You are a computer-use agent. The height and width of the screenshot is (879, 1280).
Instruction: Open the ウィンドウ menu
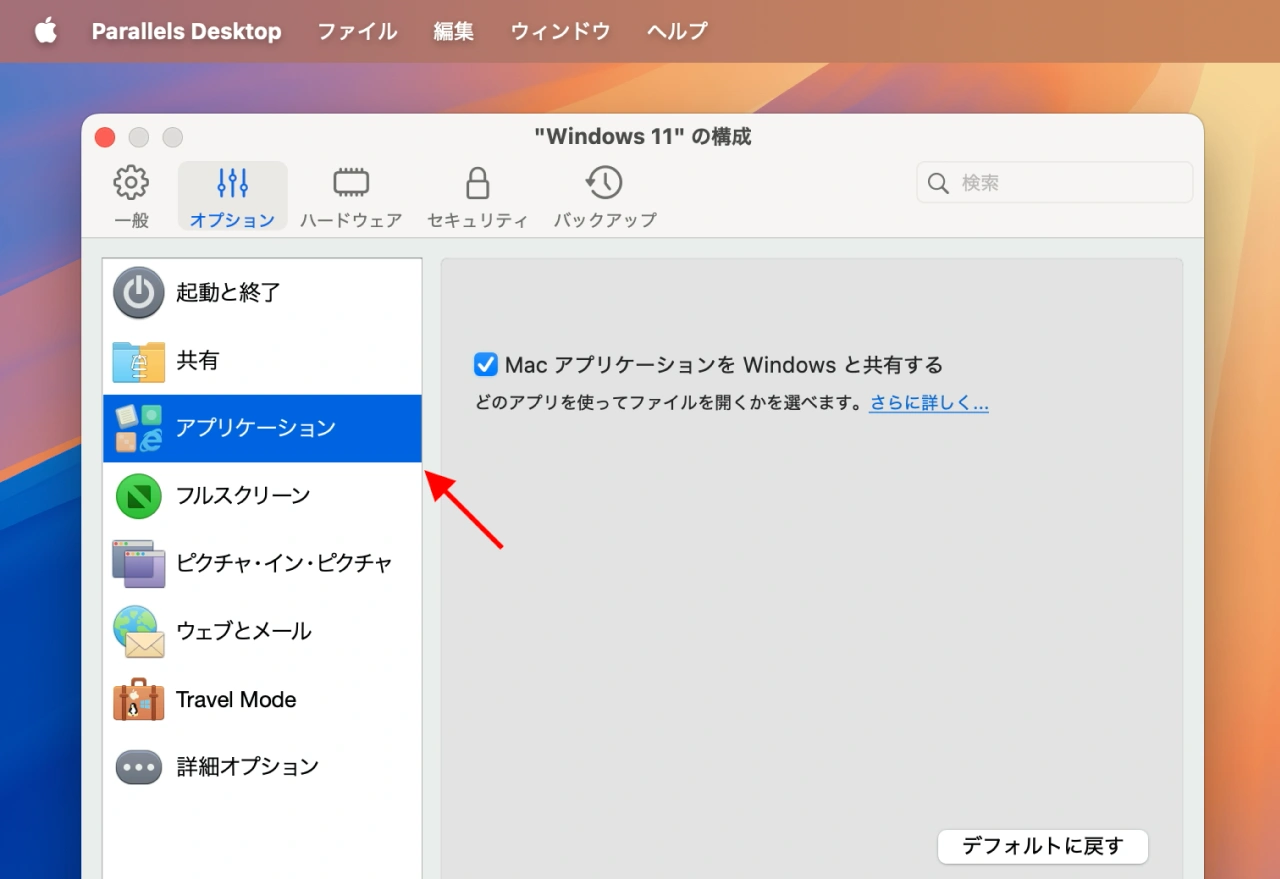560,31
